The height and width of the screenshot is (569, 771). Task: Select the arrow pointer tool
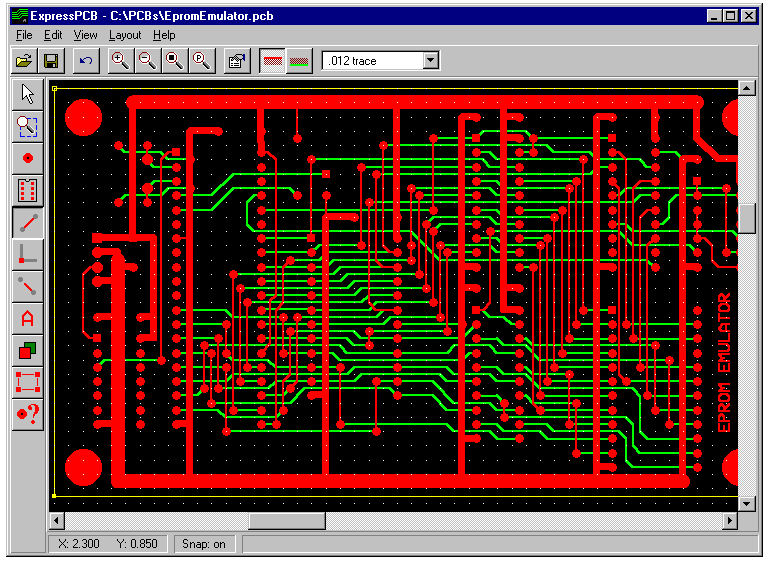[28, 94]
